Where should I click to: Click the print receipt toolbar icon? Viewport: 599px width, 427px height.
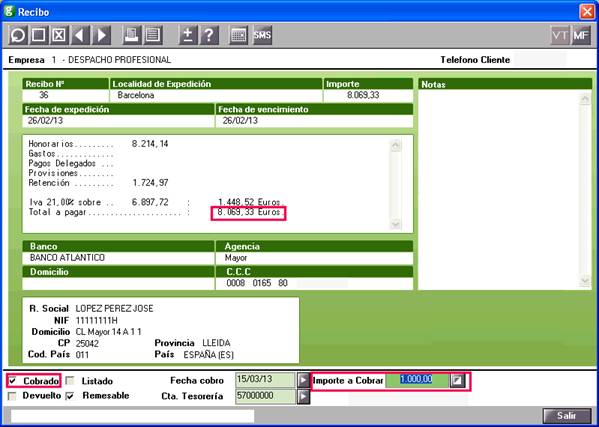point(132,36)
